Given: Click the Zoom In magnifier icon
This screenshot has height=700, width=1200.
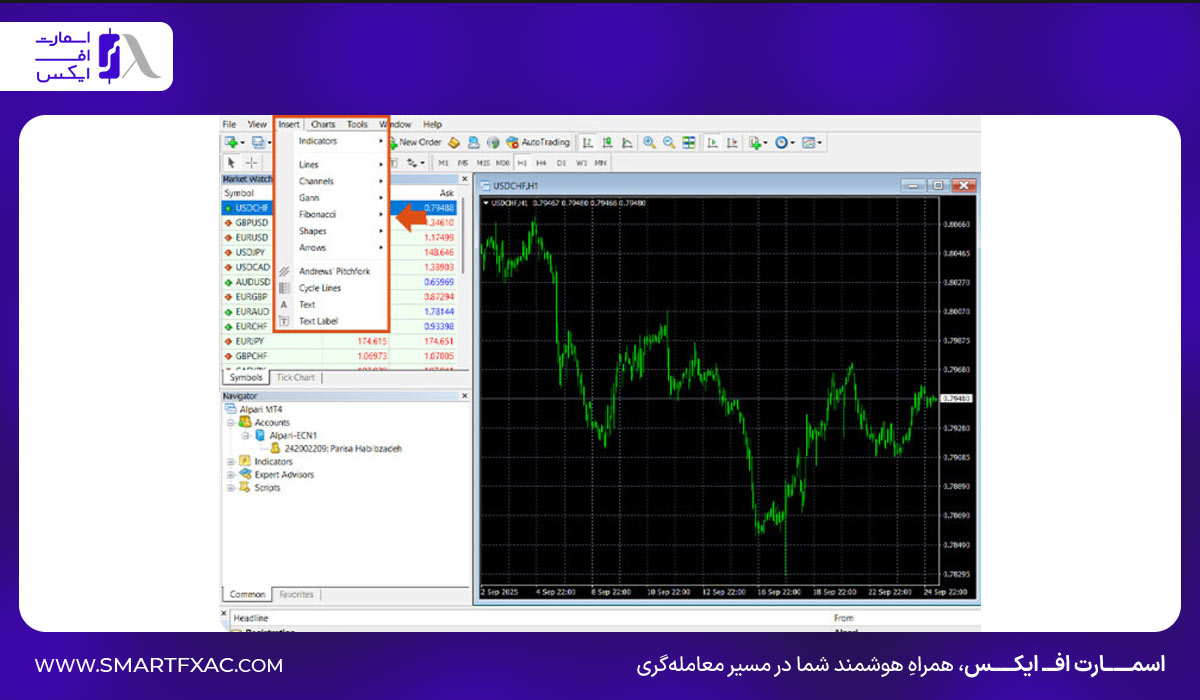Looking at the screenshot, I should [x=649, y=143].
